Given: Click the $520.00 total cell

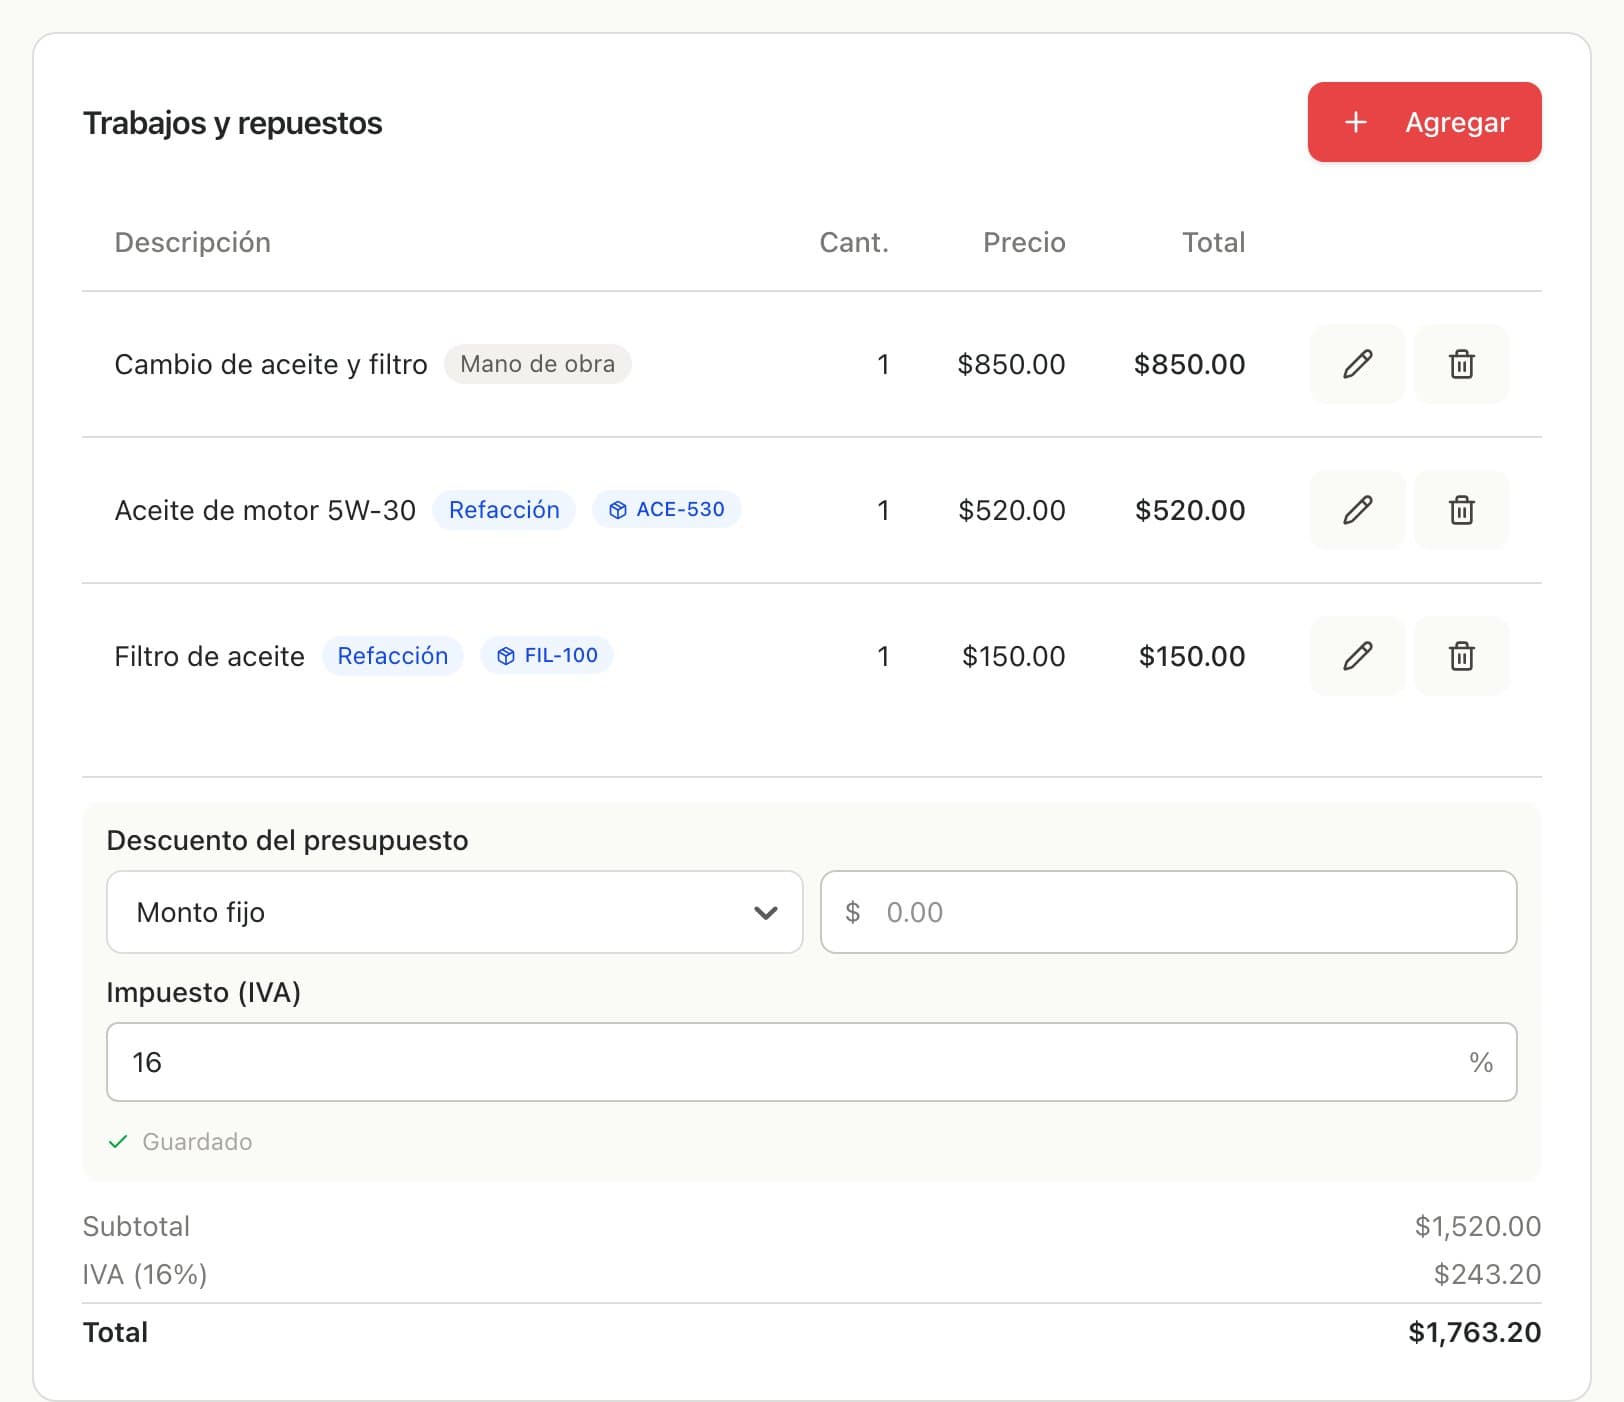Looking at the screenshot, I should point(1190,510).
